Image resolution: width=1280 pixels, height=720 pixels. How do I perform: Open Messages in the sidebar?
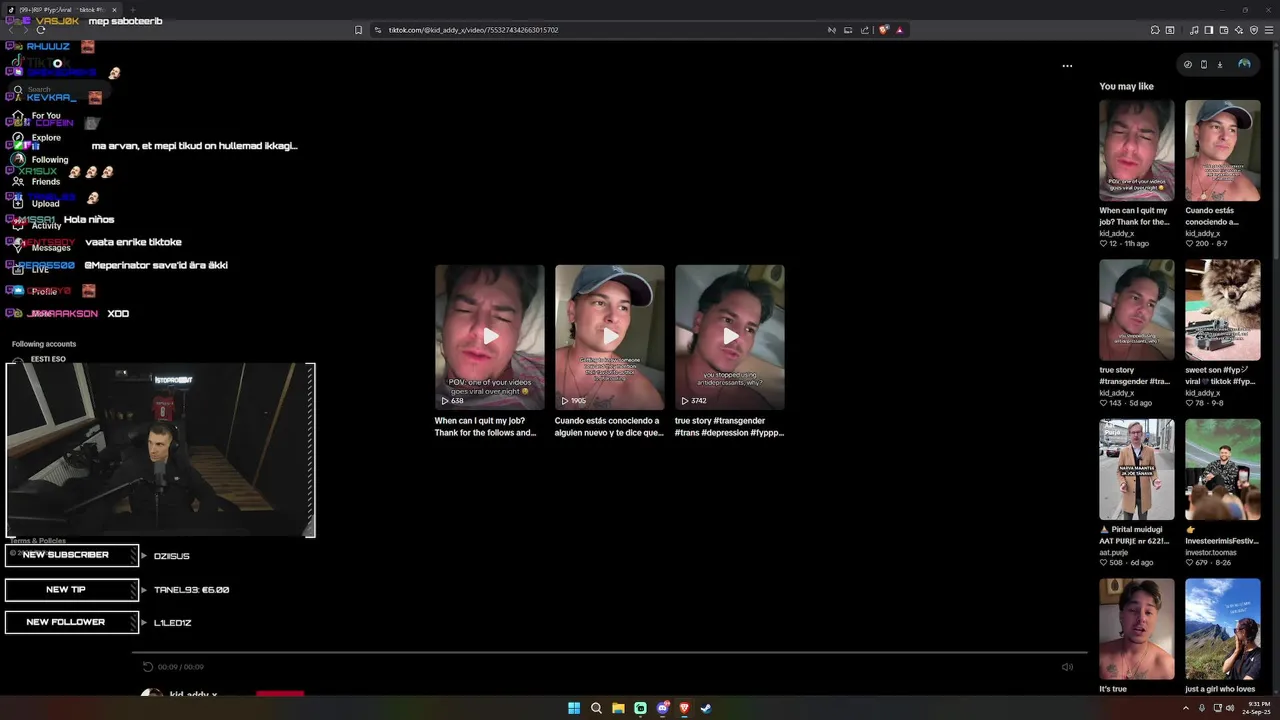pyautogui.click(x=41, y=248)
